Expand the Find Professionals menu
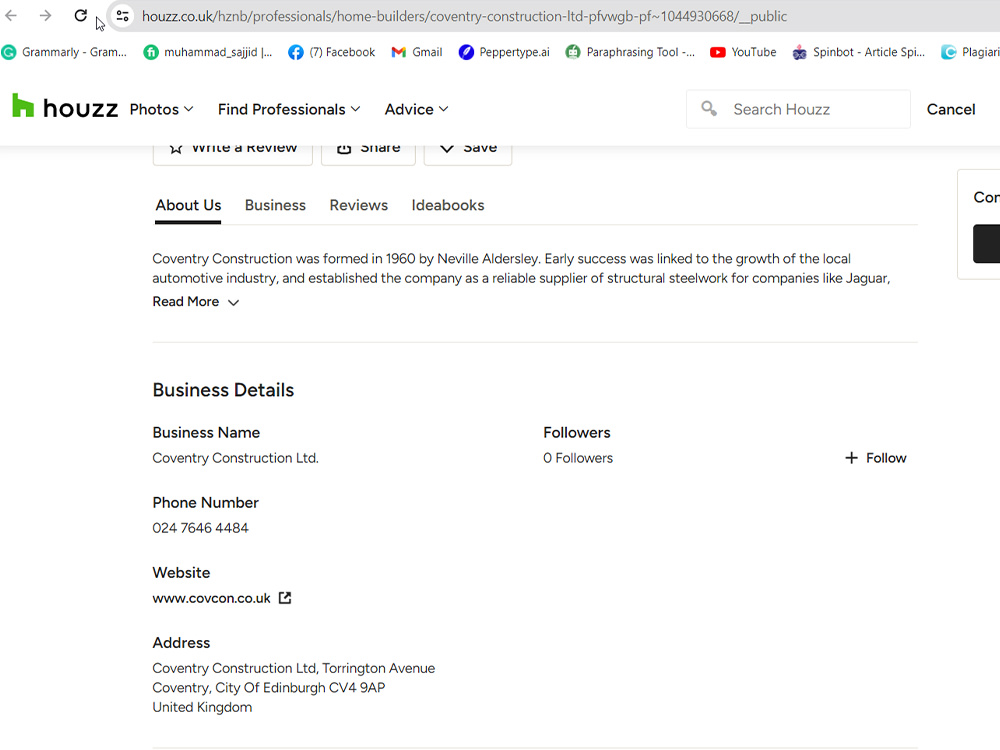This screenshot has width=1000, height=750. [289, 109]
